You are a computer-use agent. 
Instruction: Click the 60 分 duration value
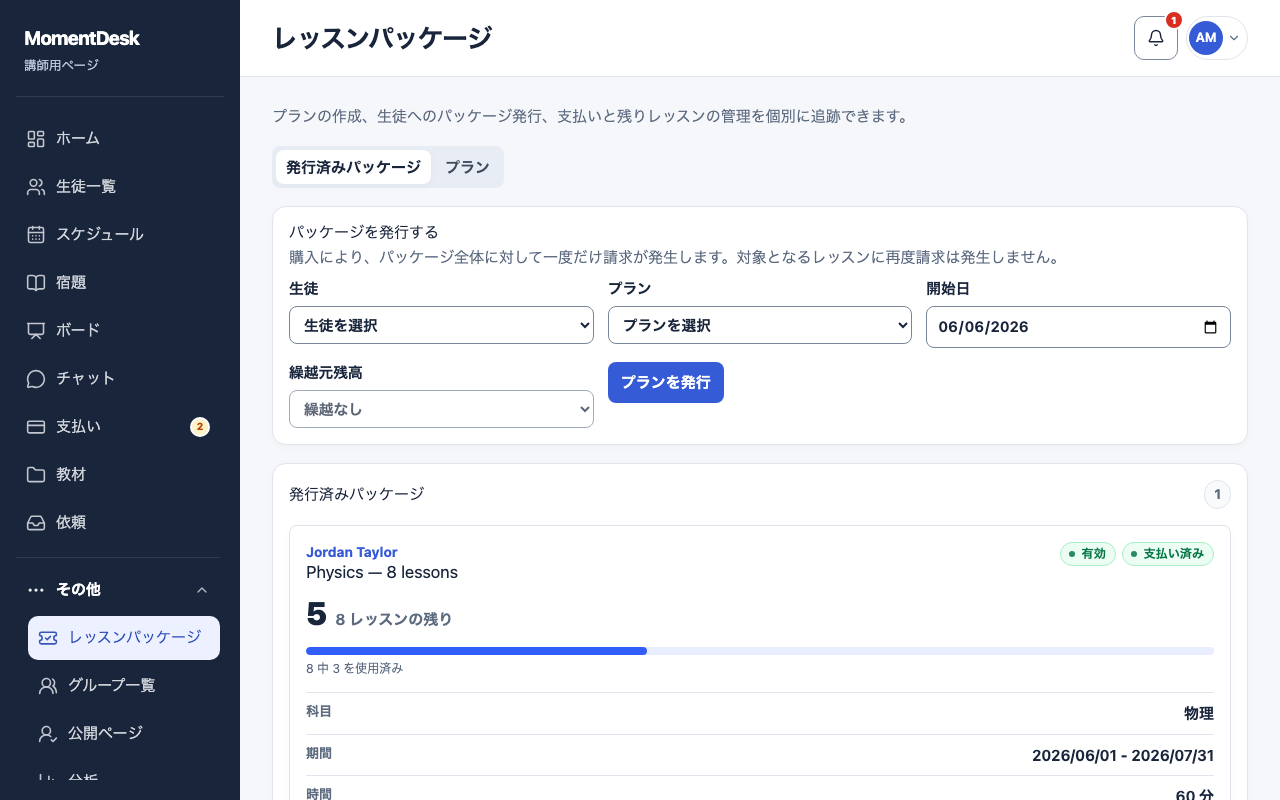pyautogui.click(x=1195, y=795)
